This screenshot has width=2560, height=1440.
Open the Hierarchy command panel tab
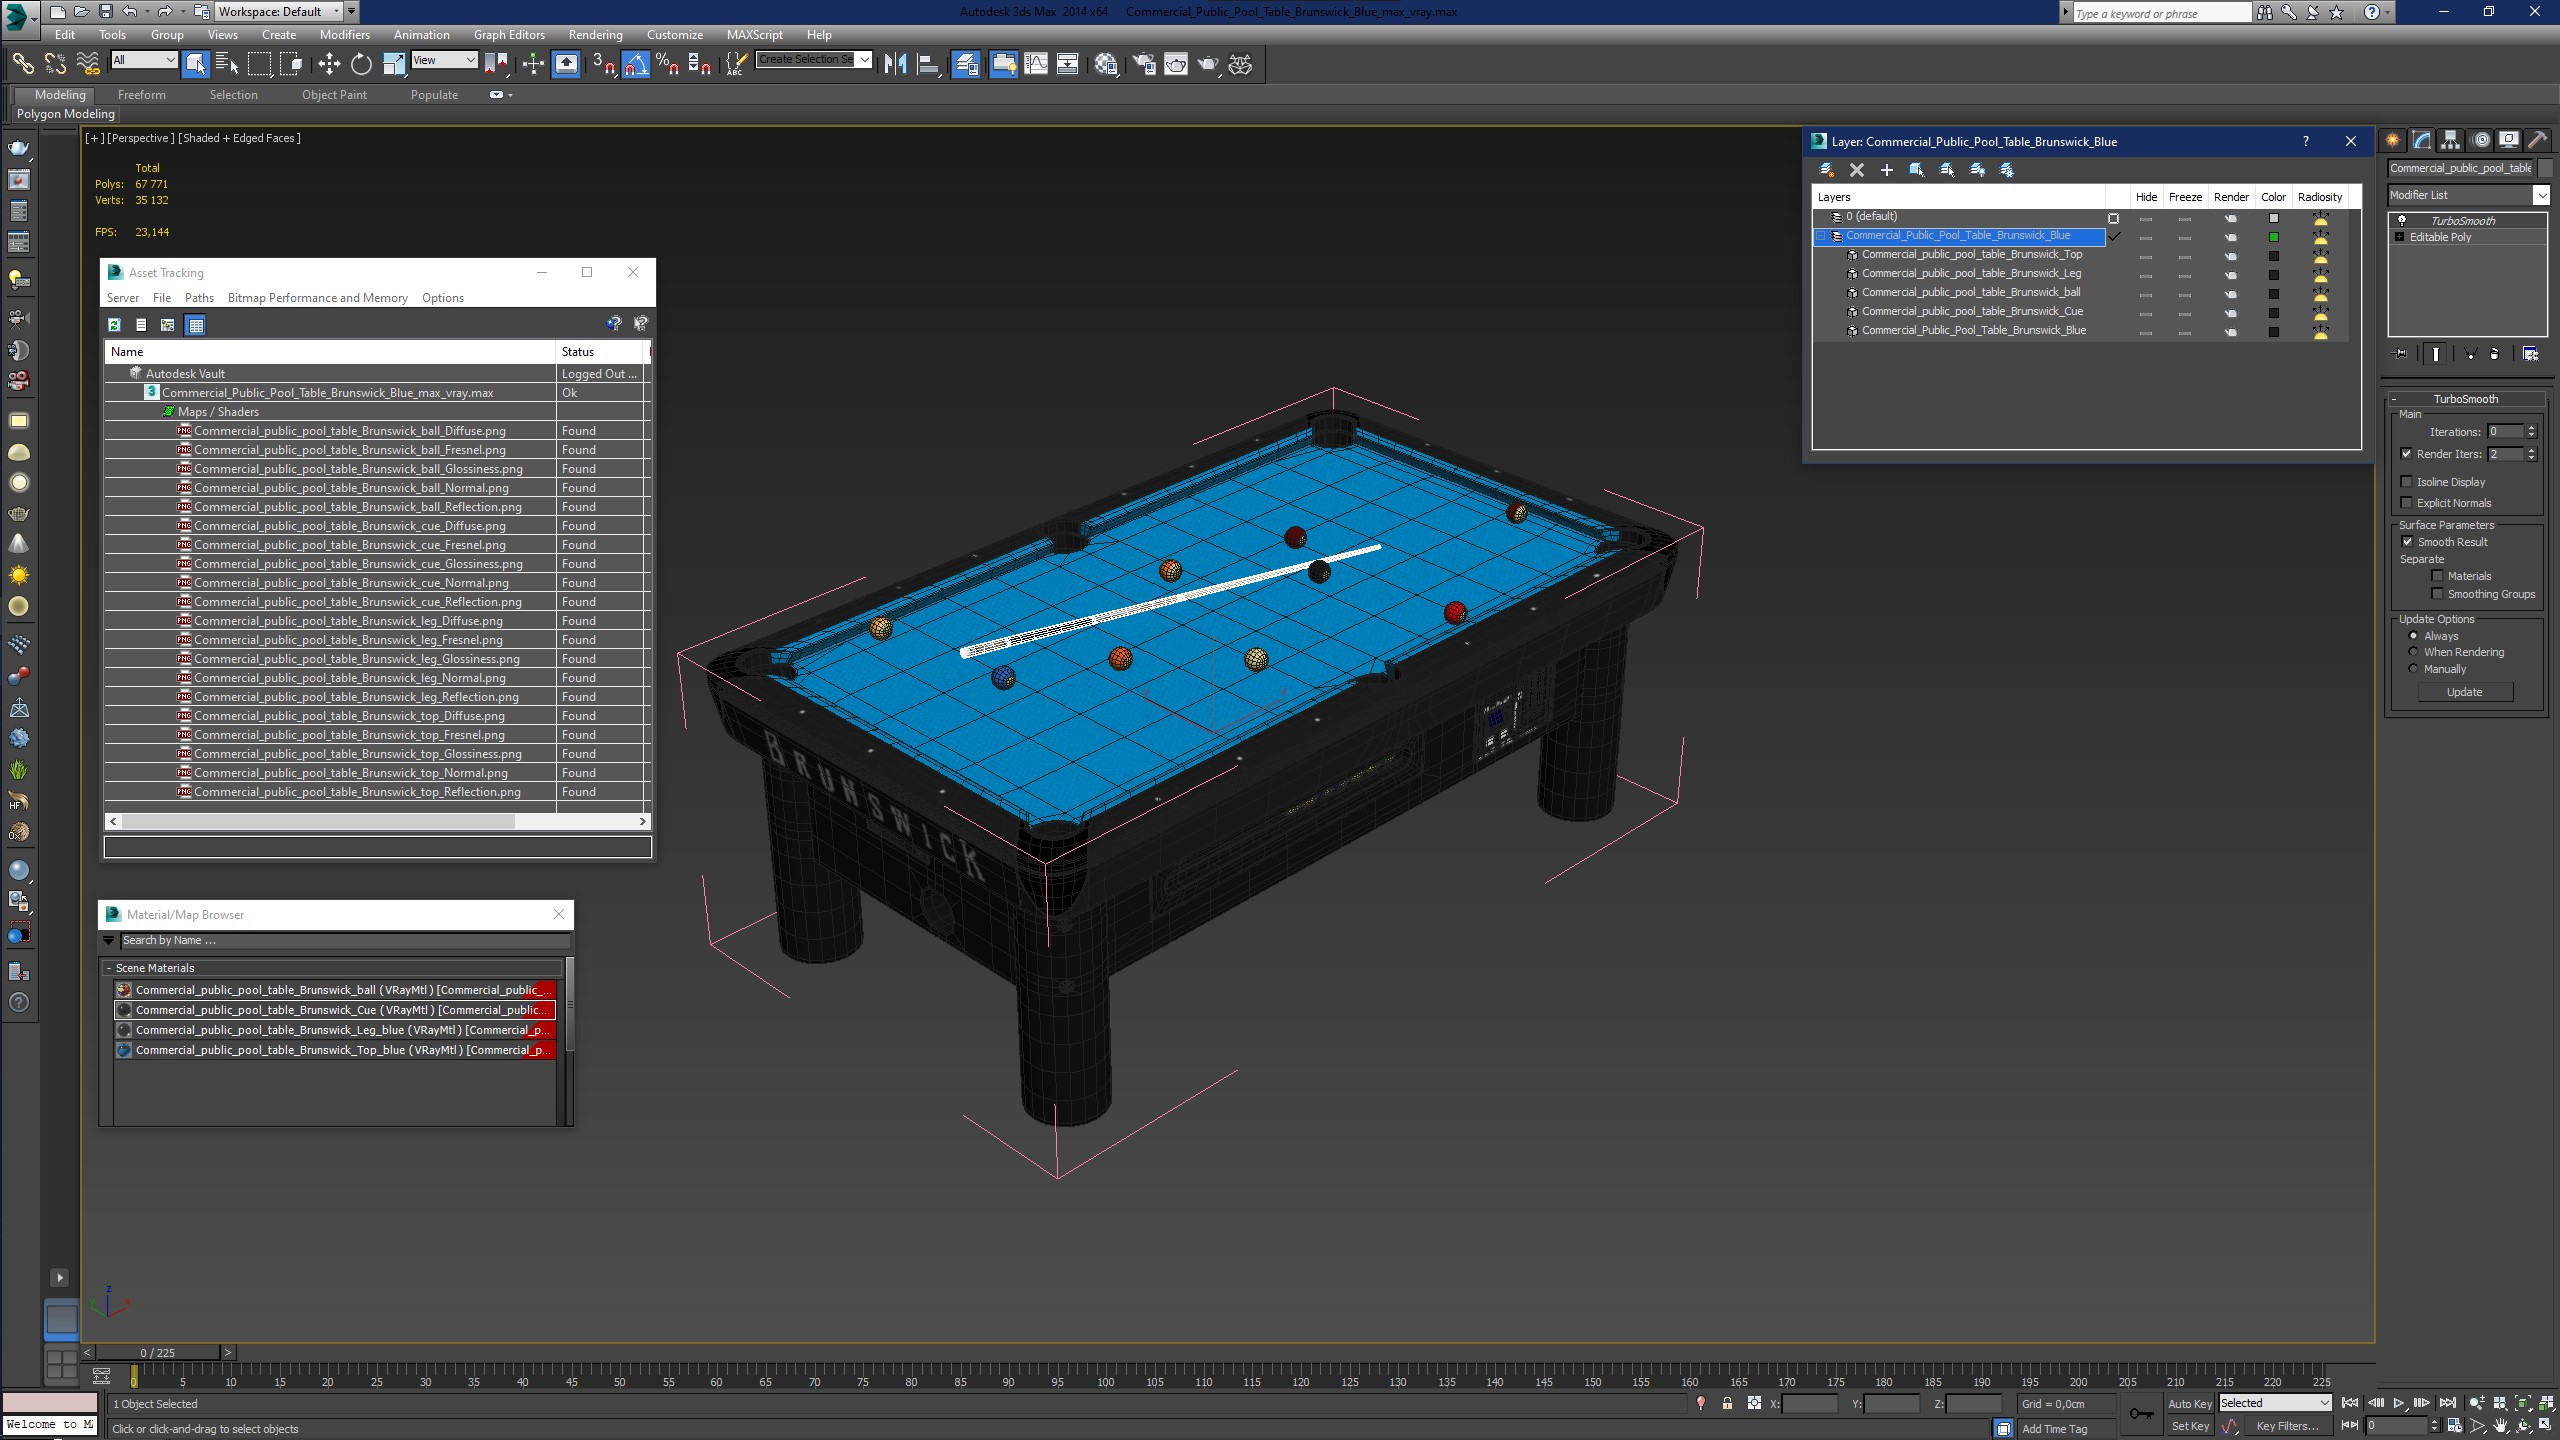[x=2450, y=140]
